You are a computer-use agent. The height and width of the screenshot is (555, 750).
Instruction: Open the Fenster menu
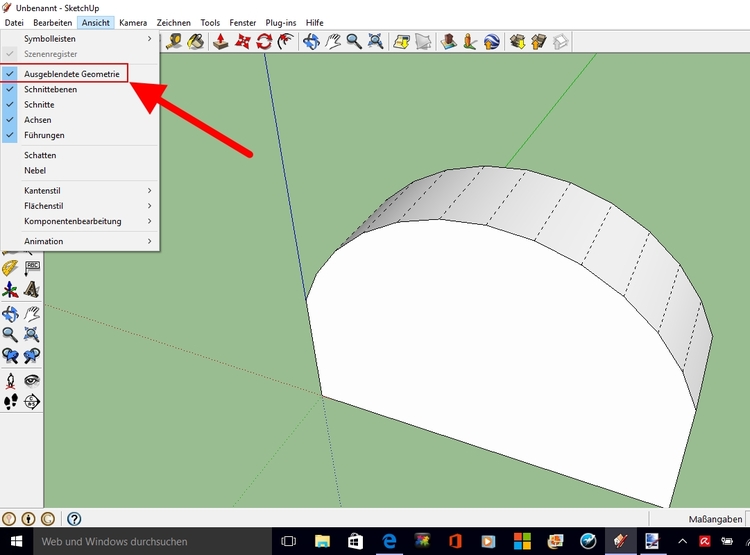(243, 22)
